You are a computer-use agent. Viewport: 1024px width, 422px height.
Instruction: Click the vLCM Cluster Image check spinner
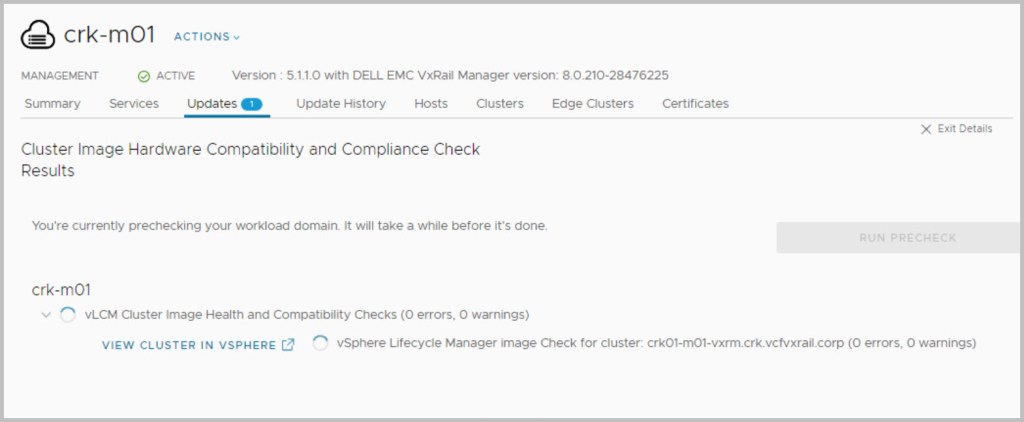tap(68, 315)
